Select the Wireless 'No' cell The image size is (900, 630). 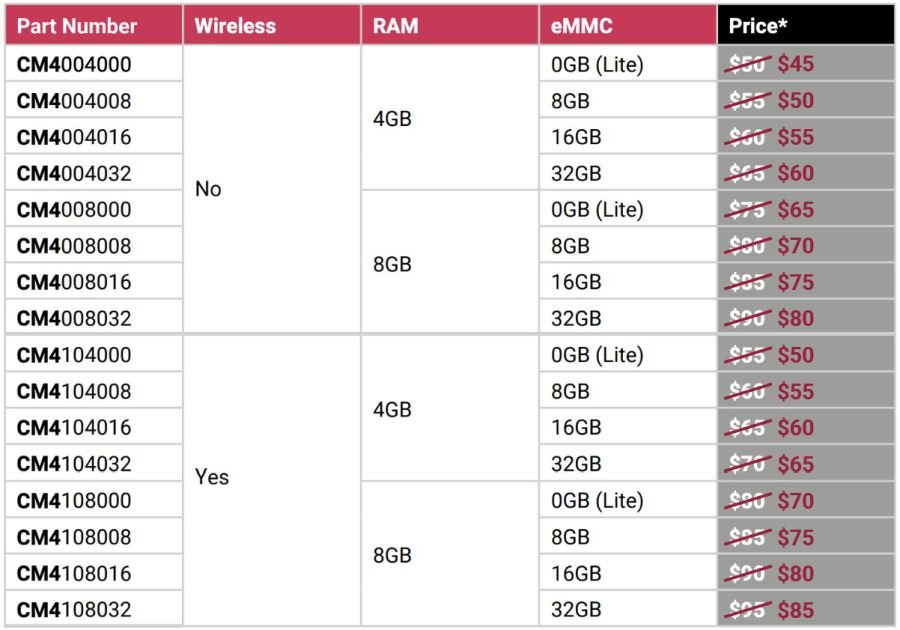[x=272, y=189]
